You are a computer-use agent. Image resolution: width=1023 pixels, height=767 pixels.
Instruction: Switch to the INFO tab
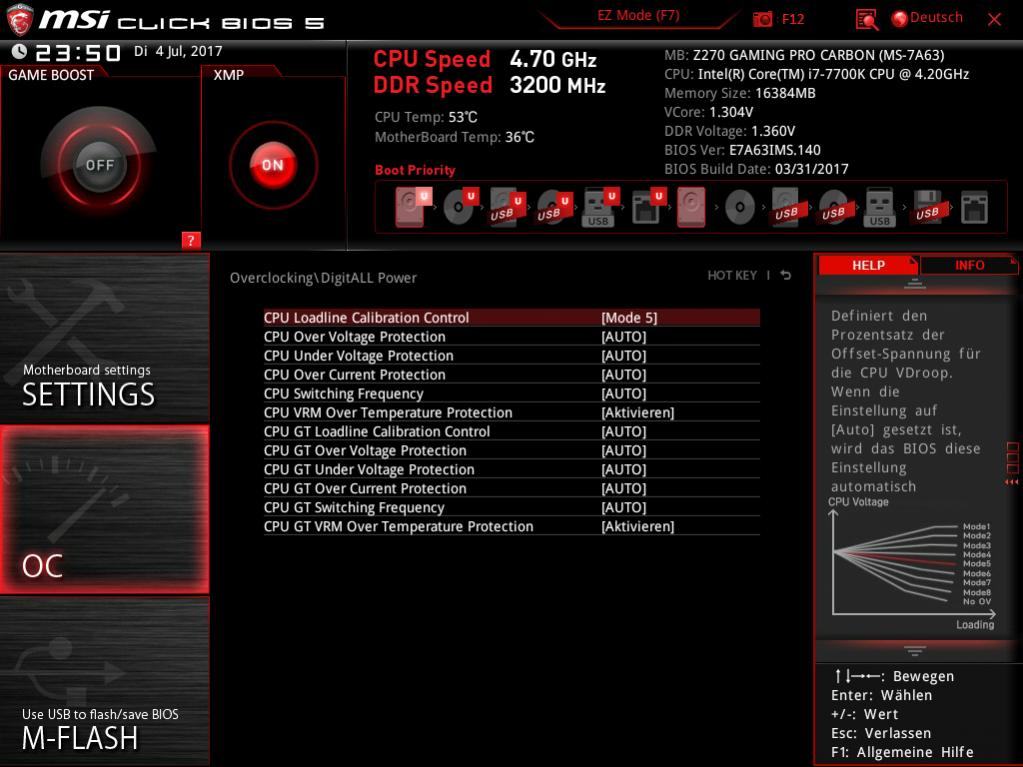click(969, 265)
